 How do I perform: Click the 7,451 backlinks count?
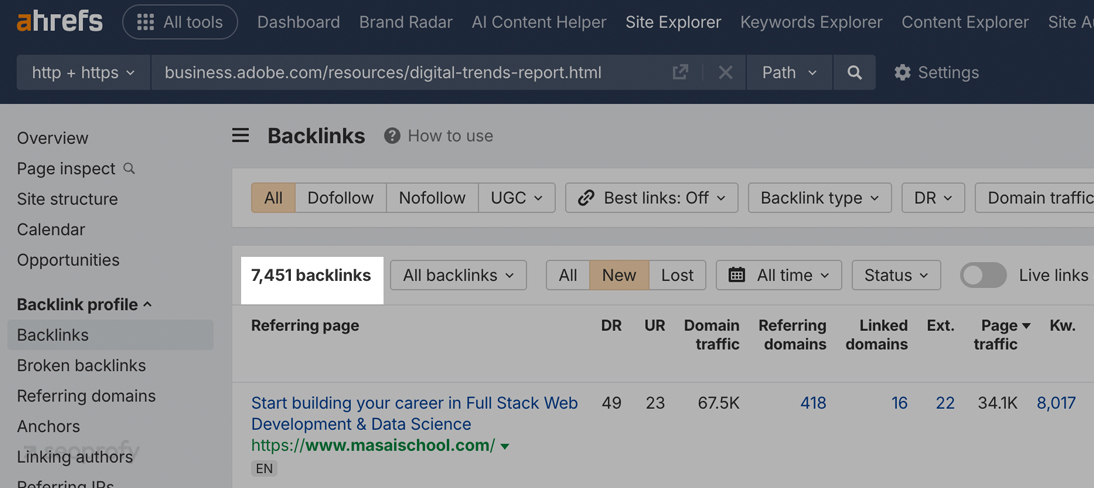311,275
